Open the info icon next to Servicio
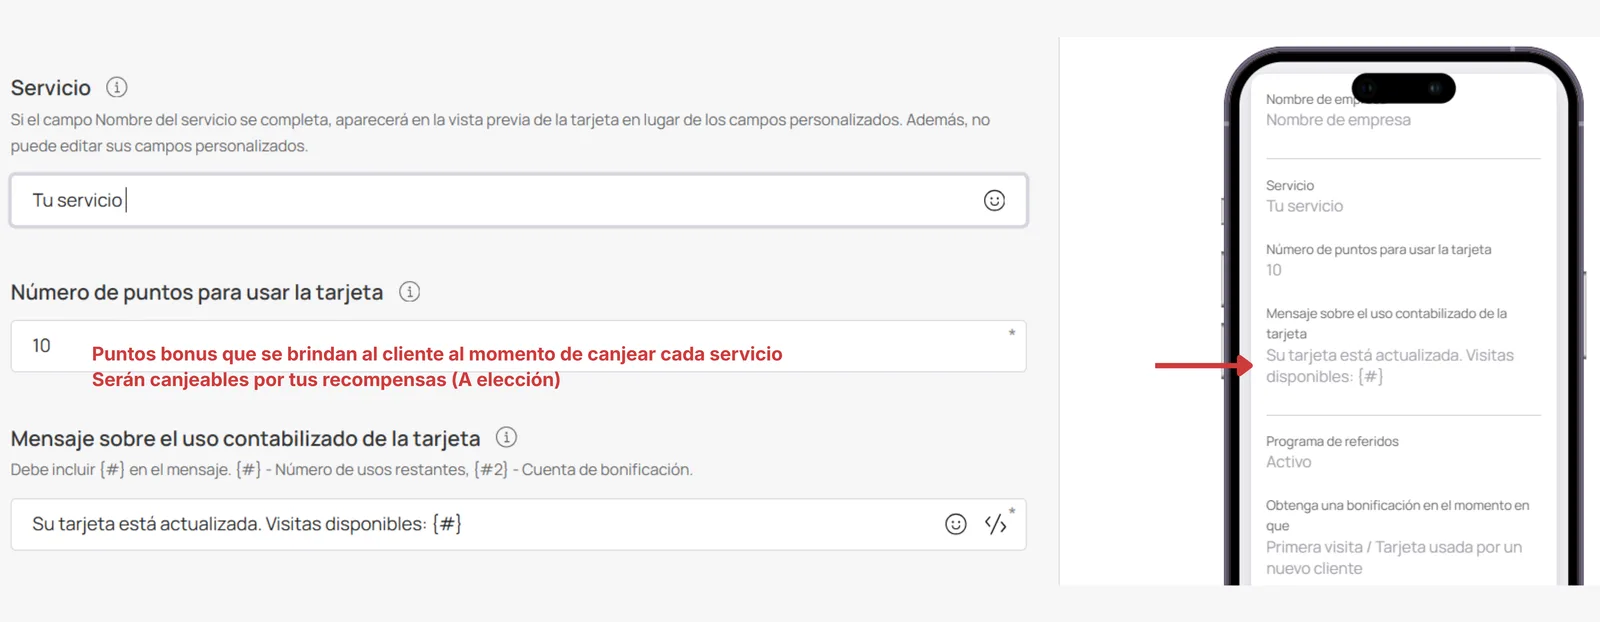Screen dimensions: 1600x622 coord(117,87)
